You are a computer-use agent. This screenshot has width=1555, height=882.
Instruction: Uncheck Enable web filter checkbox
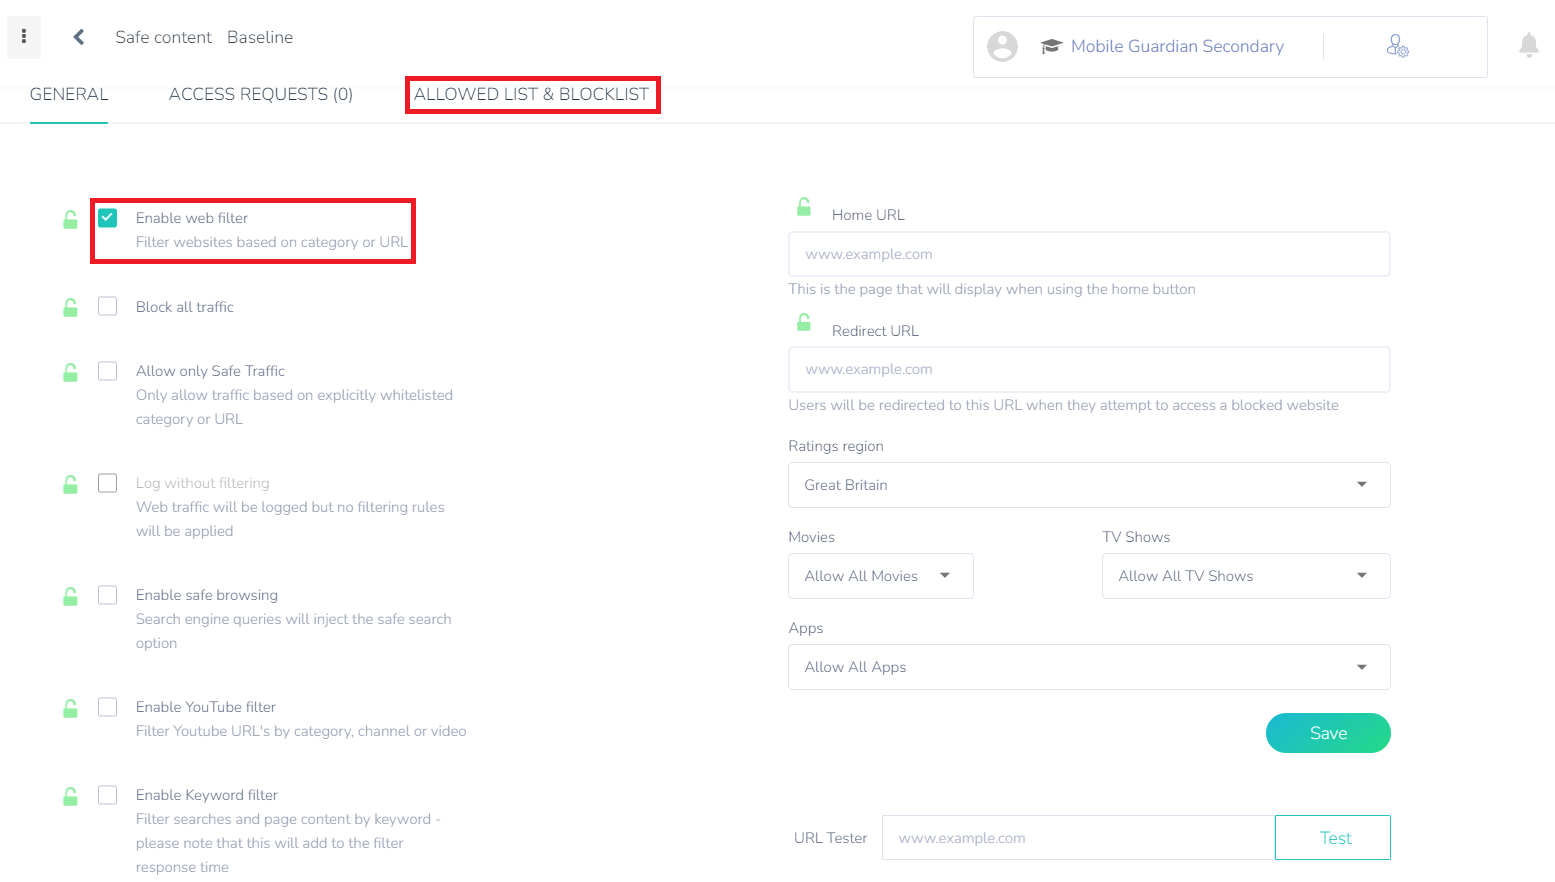tap(108, 217)
